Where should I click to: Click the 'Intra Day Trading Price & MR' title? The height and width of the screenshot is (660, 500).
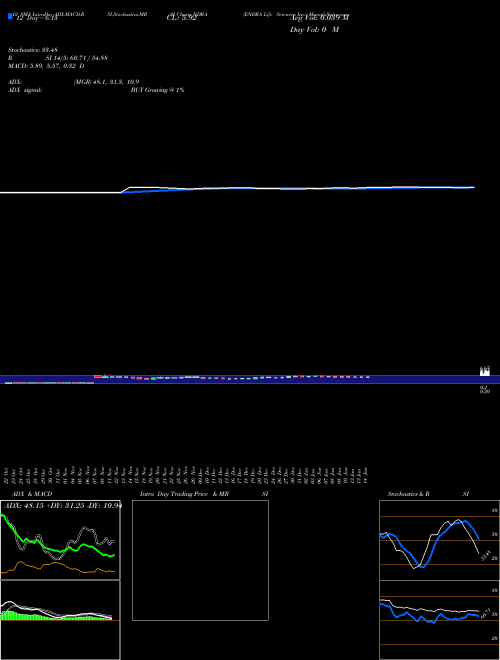[x=184, y=494]
